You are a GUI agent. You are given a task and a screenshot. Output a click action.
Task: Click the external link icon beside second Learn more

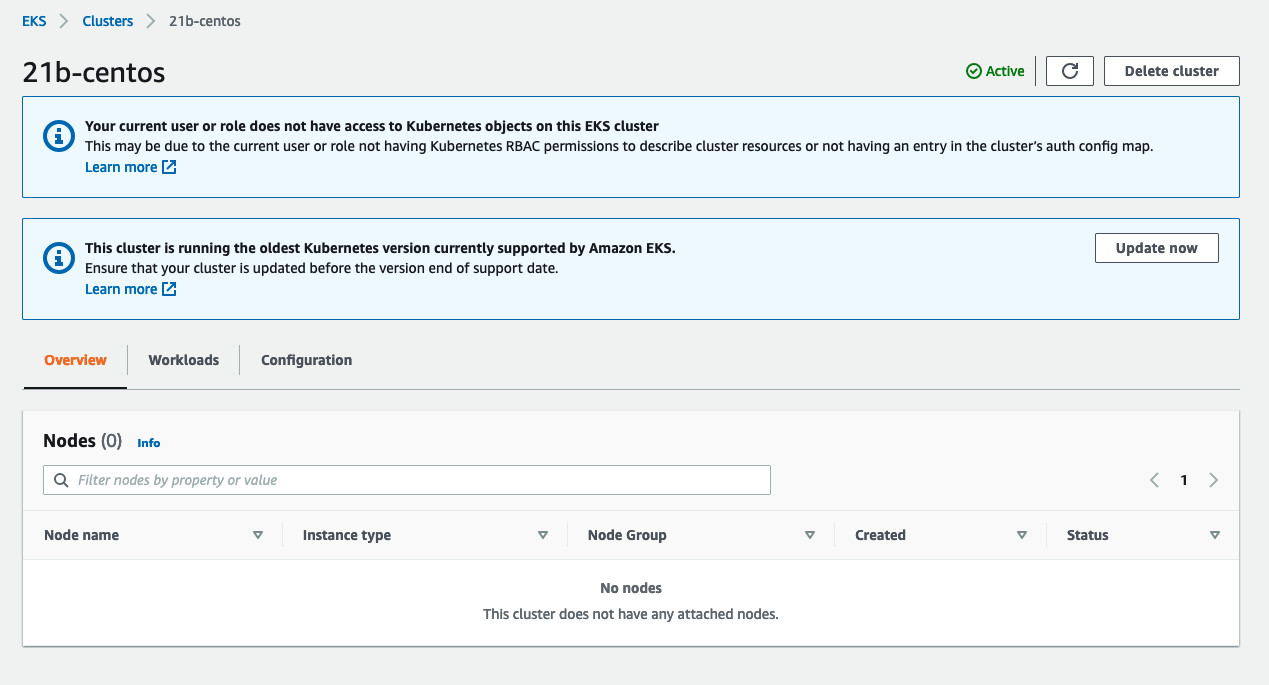(x=170, y=289)
